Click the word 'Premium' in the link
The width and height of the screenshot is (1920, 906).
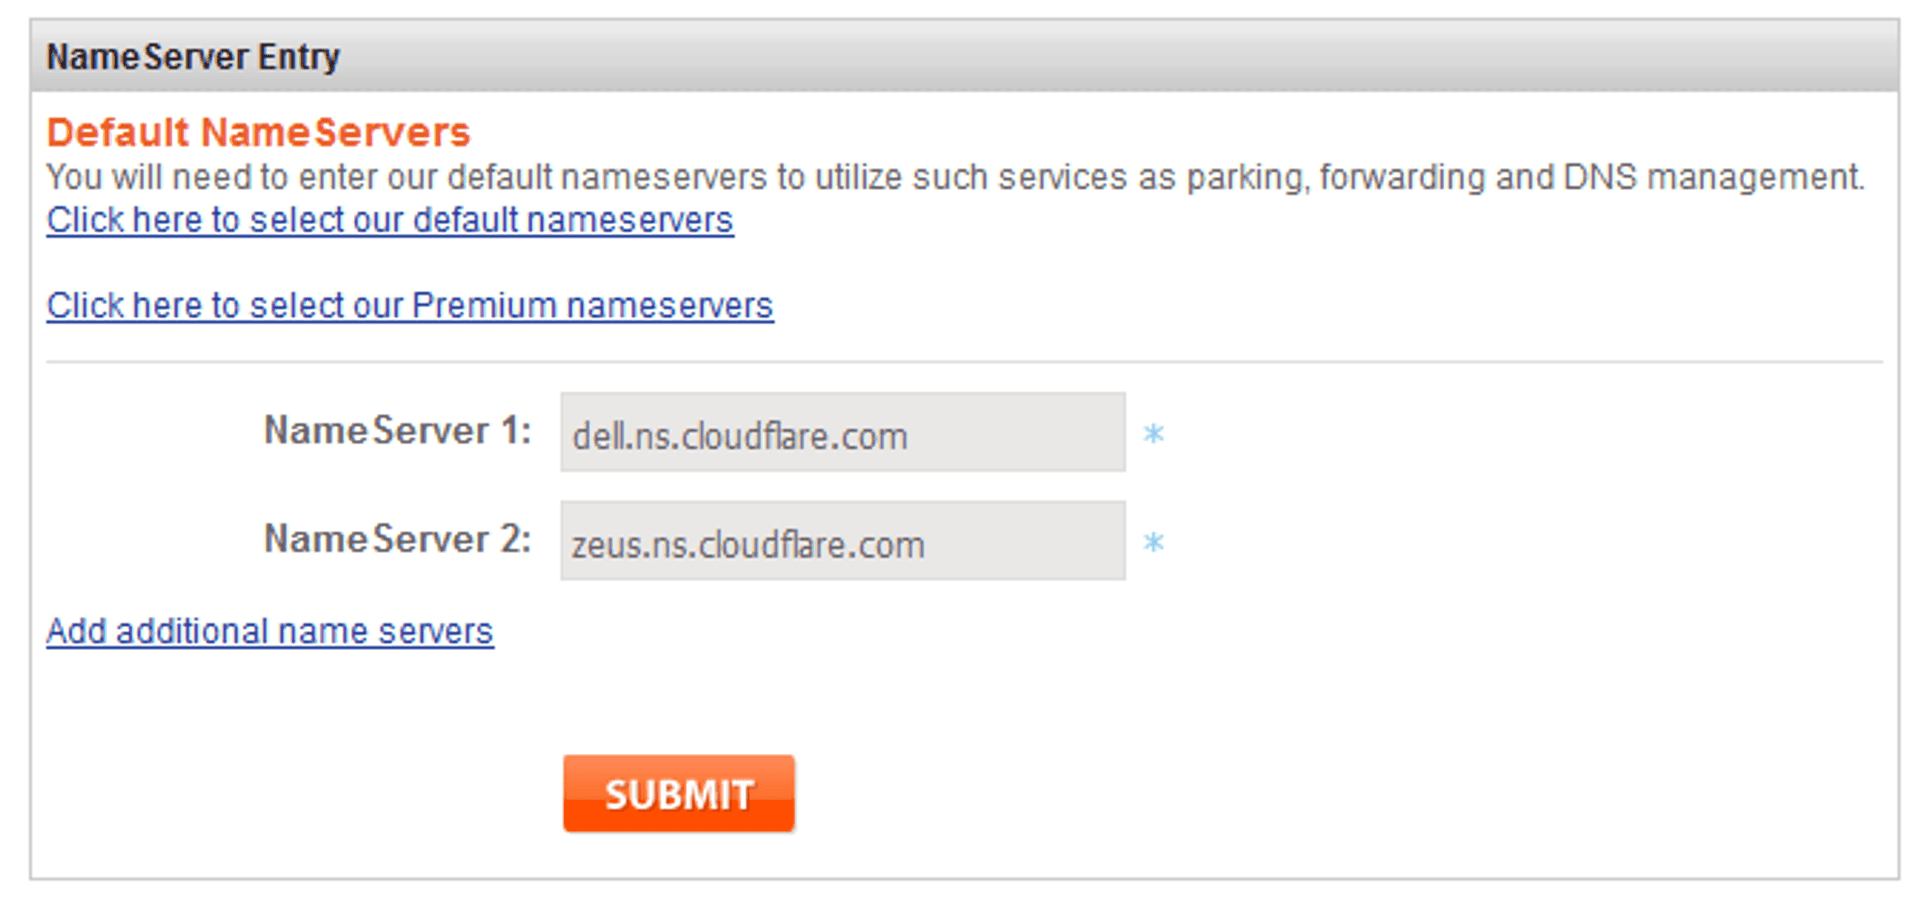(x=484, y=306)
